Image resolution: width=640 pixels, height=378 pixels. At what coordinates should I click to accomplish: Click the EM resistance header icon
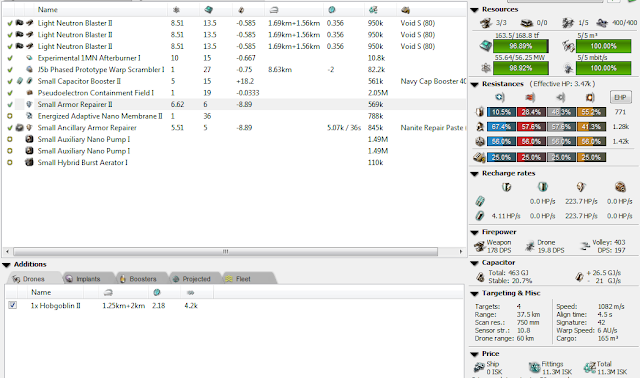[x=500, y=97]
